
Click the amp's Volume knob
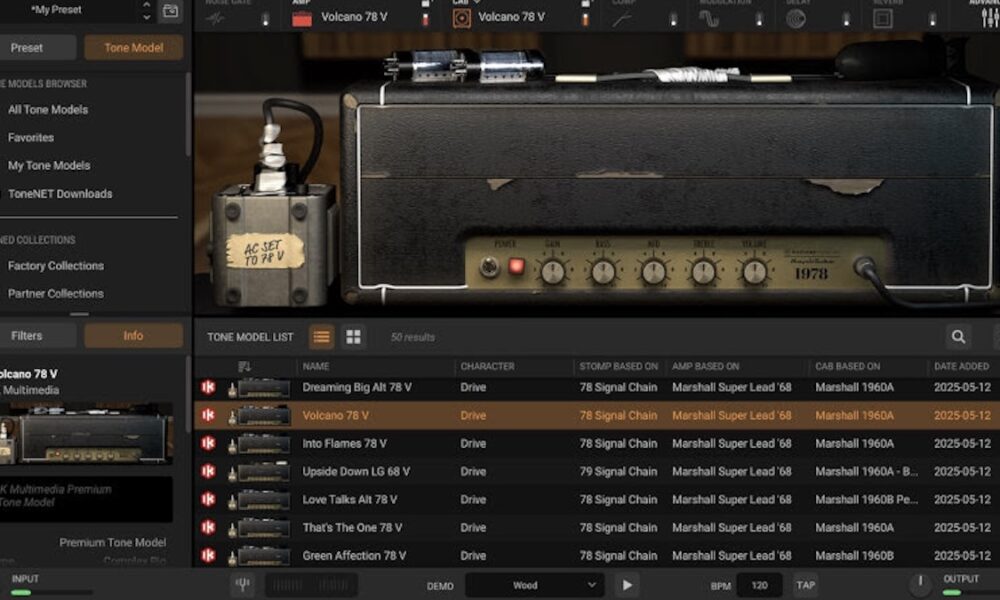pyautogui.click(x=754, y=272)
